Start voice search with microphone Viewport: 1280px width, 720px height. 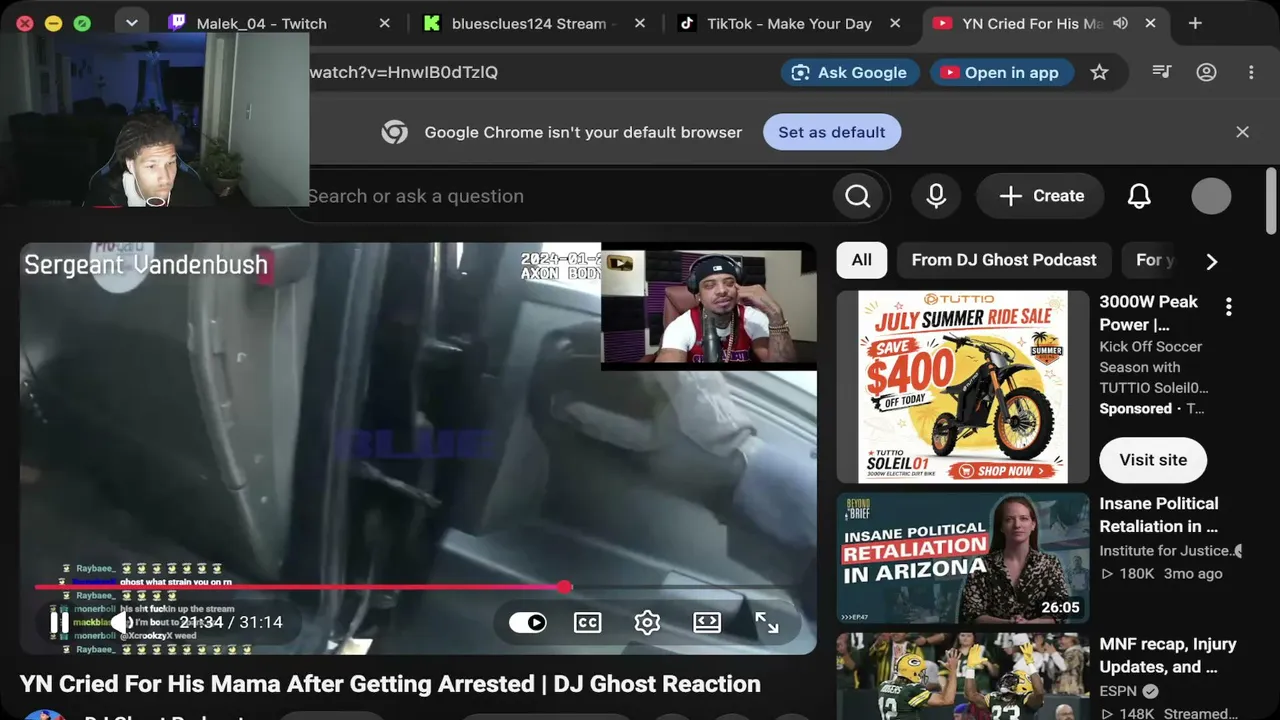tap(936, 196)
